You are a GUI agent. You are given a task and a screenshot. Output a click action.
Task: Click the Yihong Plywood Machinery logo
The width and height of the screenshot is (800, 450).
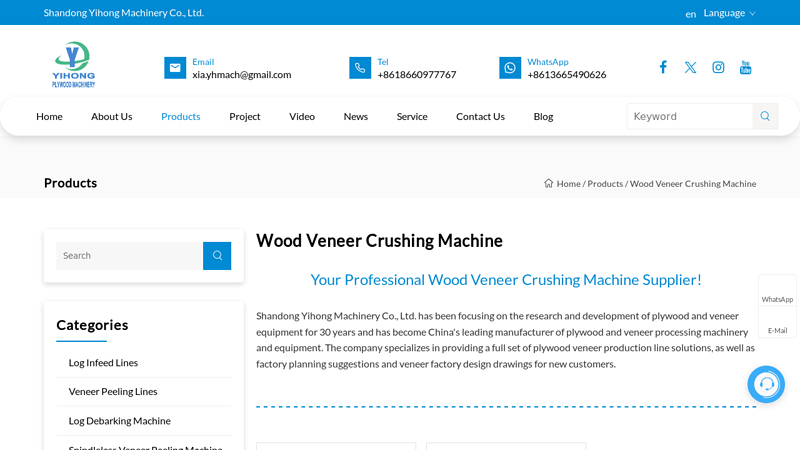pyautogui.click(x=73, y=65)
